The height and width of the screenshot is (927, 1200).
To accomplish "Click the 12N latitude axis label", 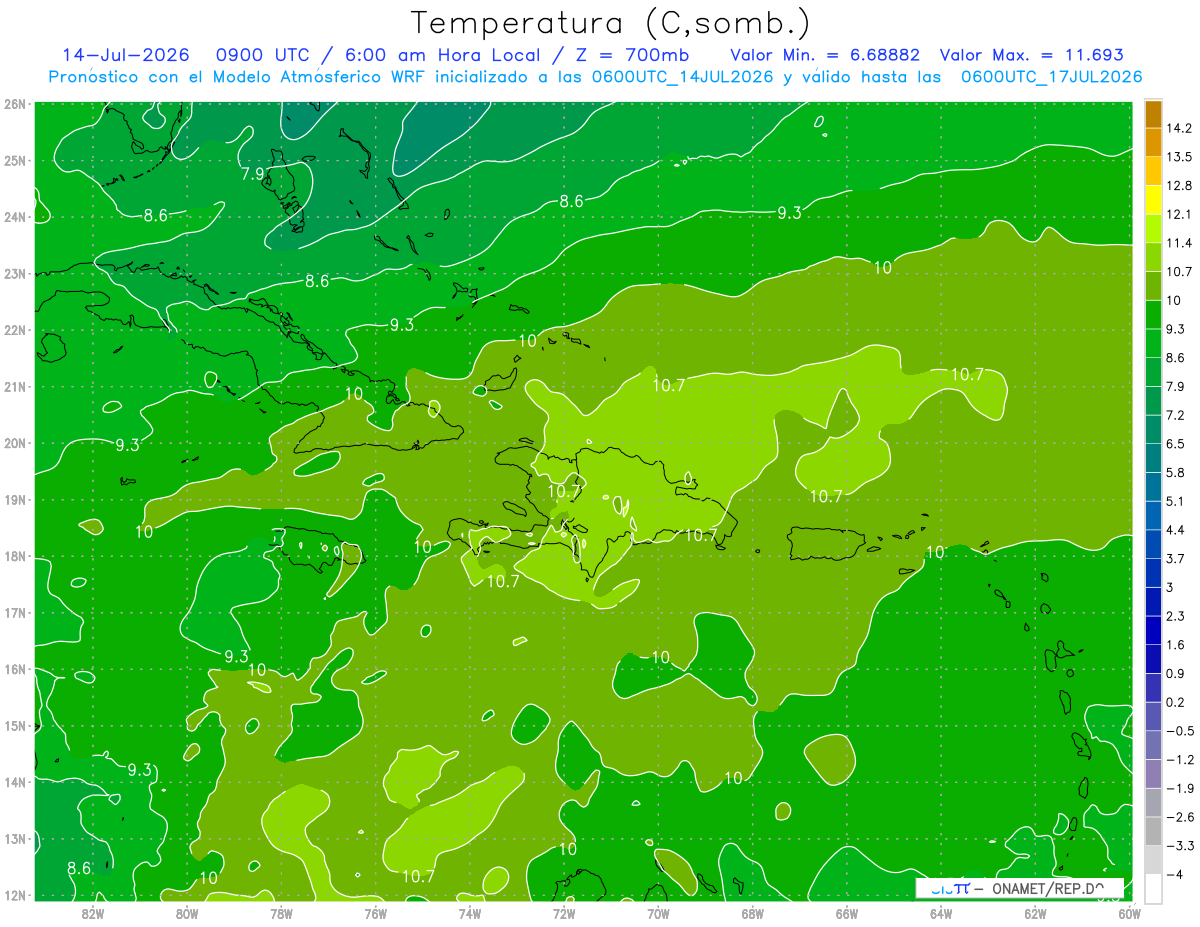I will coord(15,895).
